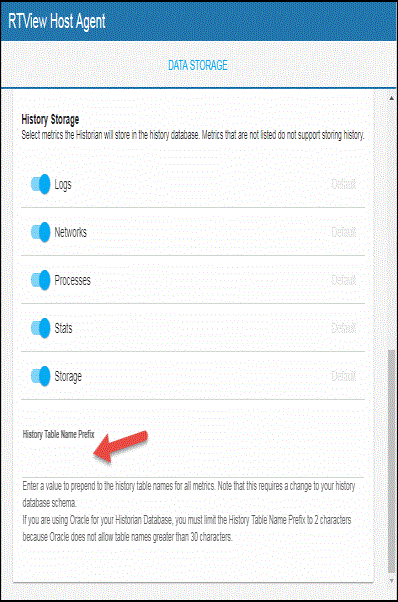This screenshot has width=398, height=602.
Task: Select Default label beside Processes
Action: click(344, 280)
